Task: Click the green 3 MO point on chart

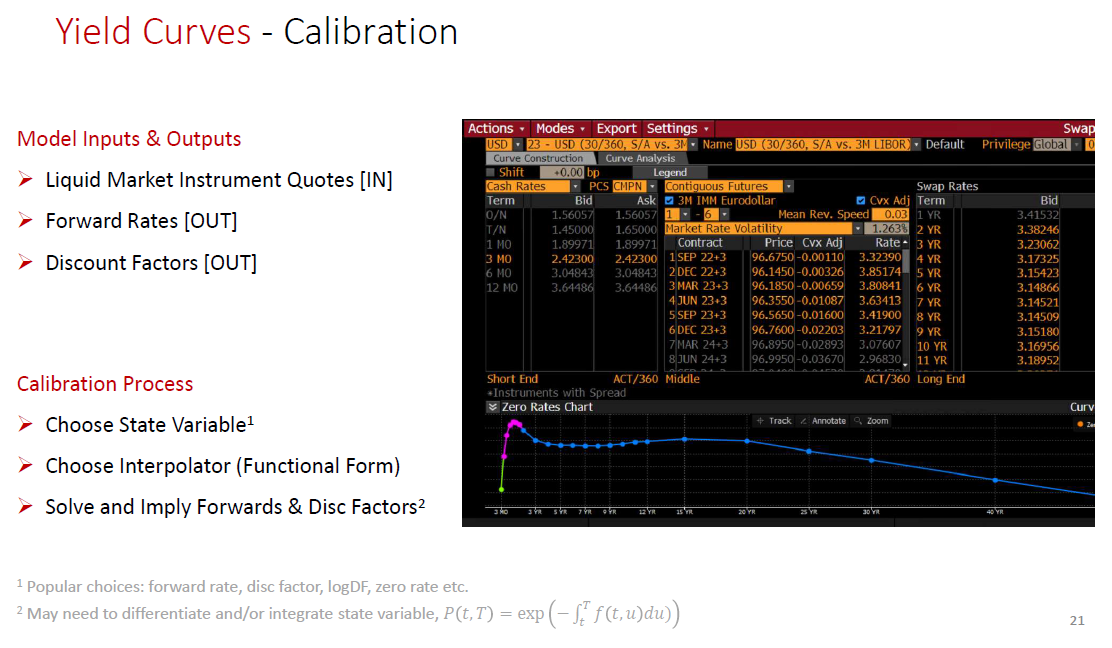Action: [x=502, y=489]
